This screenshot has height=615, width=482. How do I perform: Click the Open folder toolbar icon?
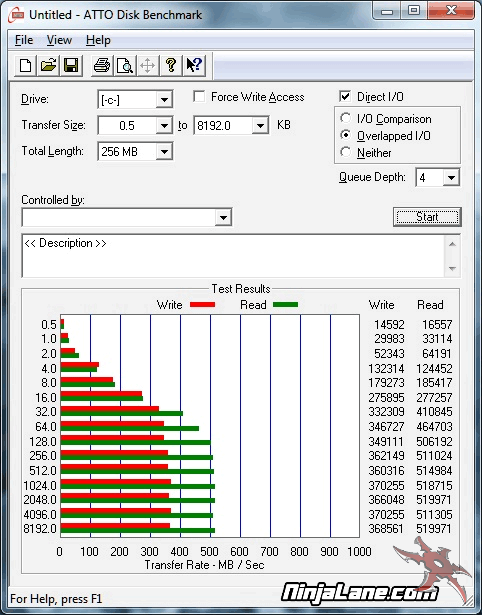pyautogui.click(x=48, y=65)
